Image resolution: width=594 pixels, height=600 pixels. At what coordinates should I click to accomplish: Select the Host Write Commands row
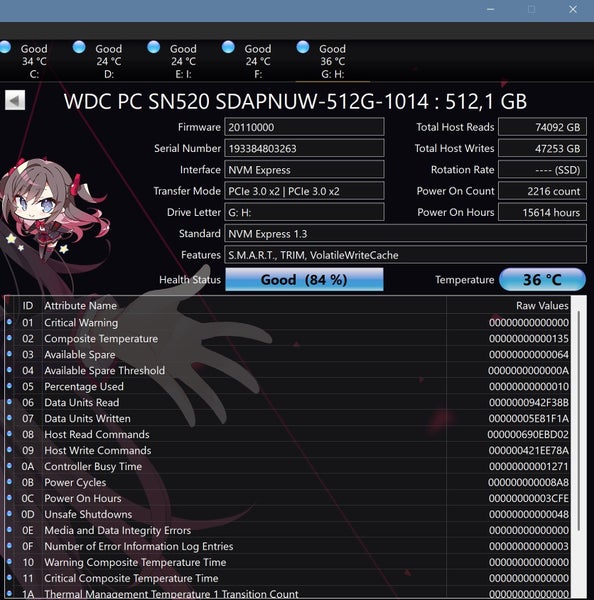(x=288, y=450)
